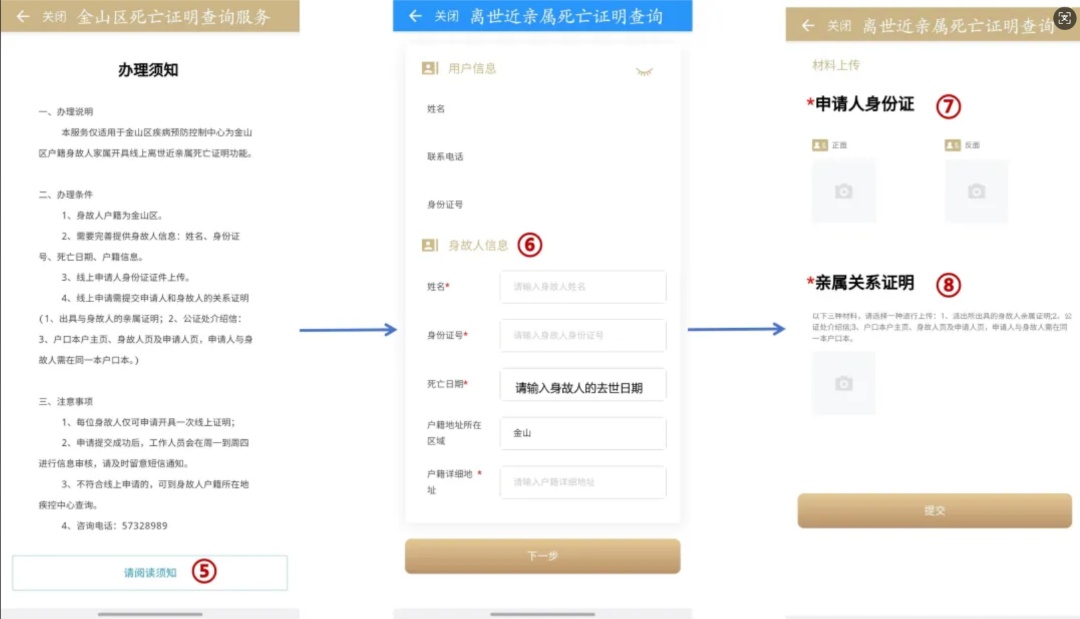
Task: Tap 请阅读须知 button at the bottom
Action: point(150,572)
